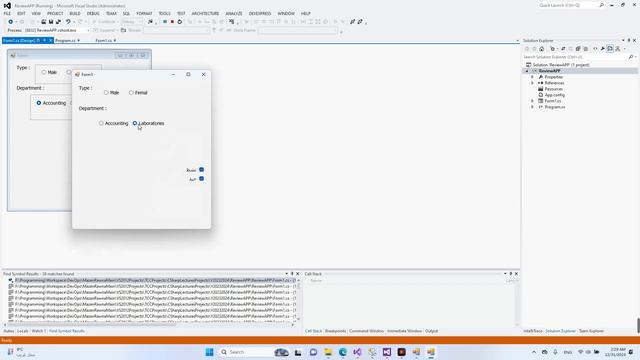
Task: Click the Break All debug icon
Action: pos(165,22)
